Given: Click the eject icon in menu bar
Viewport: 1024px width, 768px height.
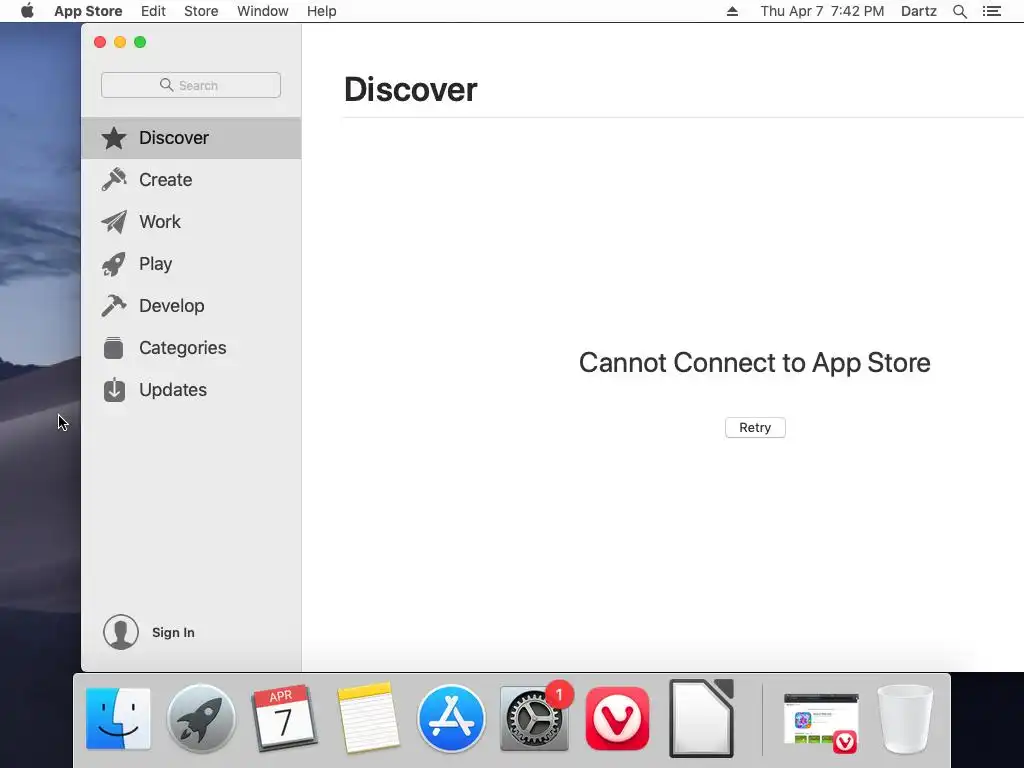Looking at the screenshot, I should tap(732, 11).
